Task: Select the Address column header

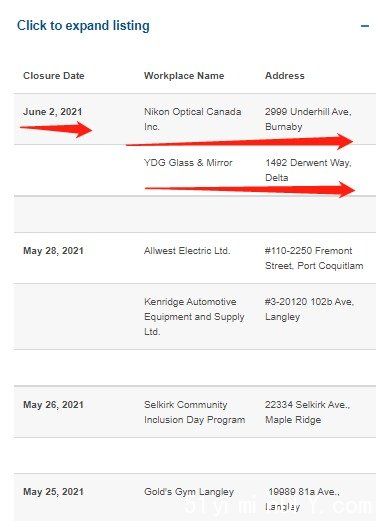Action: pyautogui.click(x=285, y=76)
